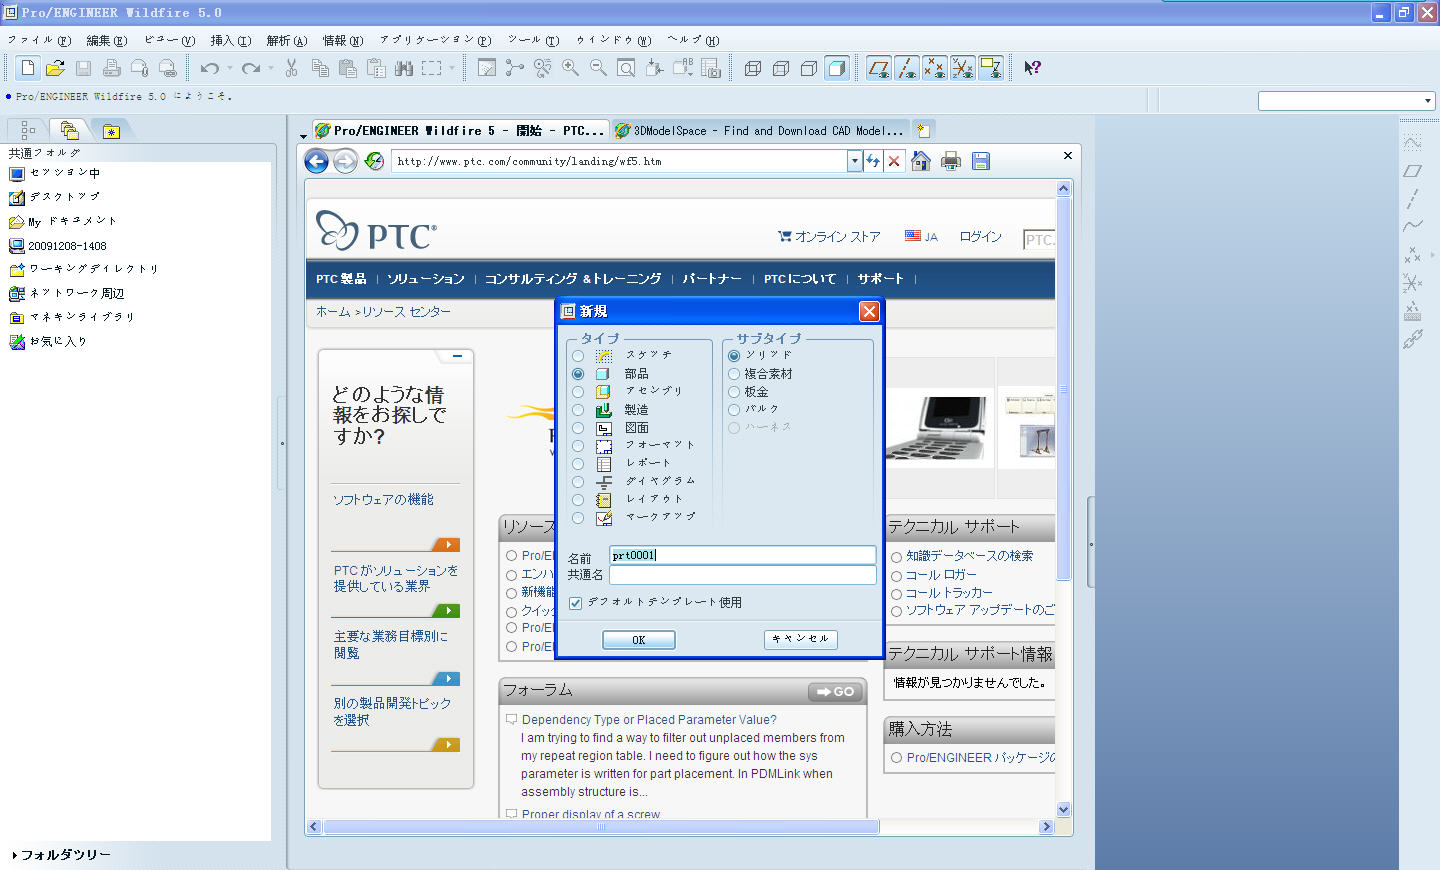The image size is (1440, 870).
Task: Open the 解析 menu
Action: click(286, 41)
